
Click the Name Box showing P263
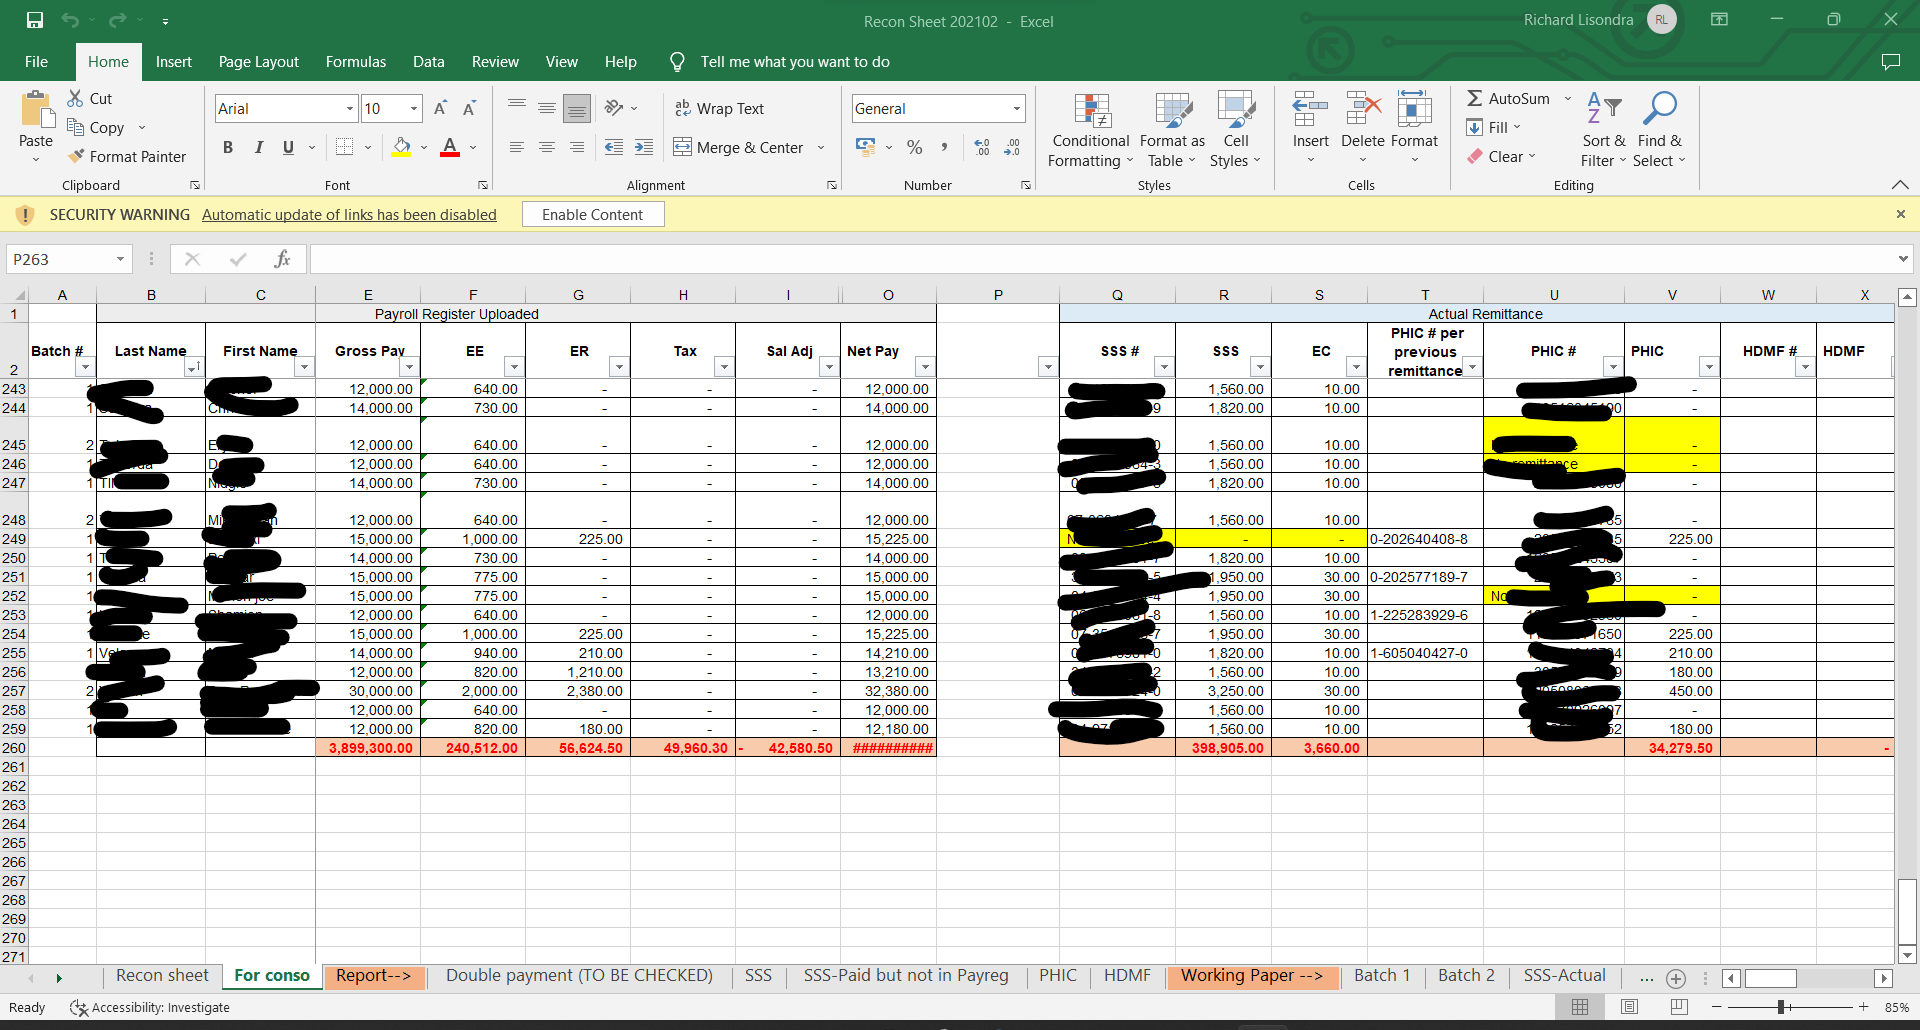click(68, 259)
